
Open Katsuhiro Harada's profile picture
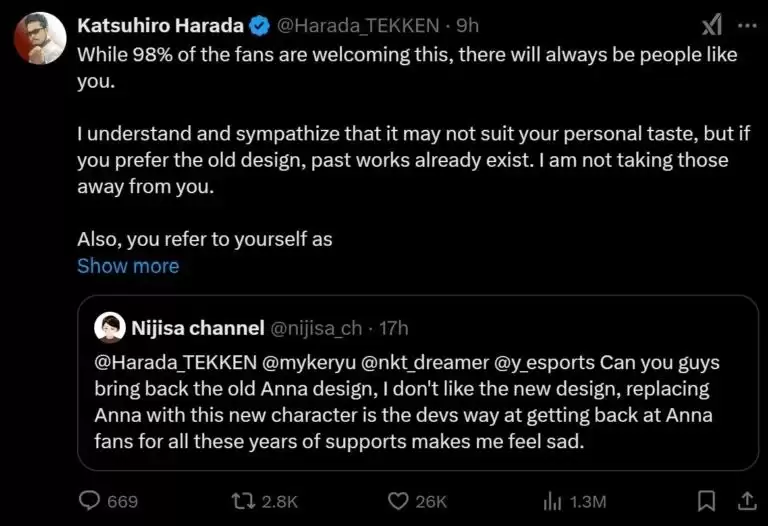(x=40, y=40)
